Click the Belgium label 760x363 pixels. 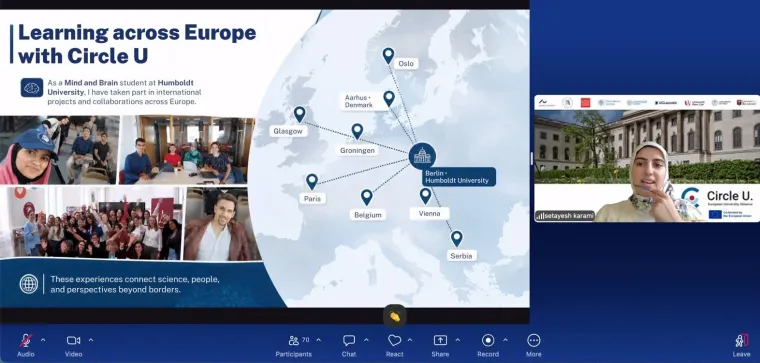[368, 215]
